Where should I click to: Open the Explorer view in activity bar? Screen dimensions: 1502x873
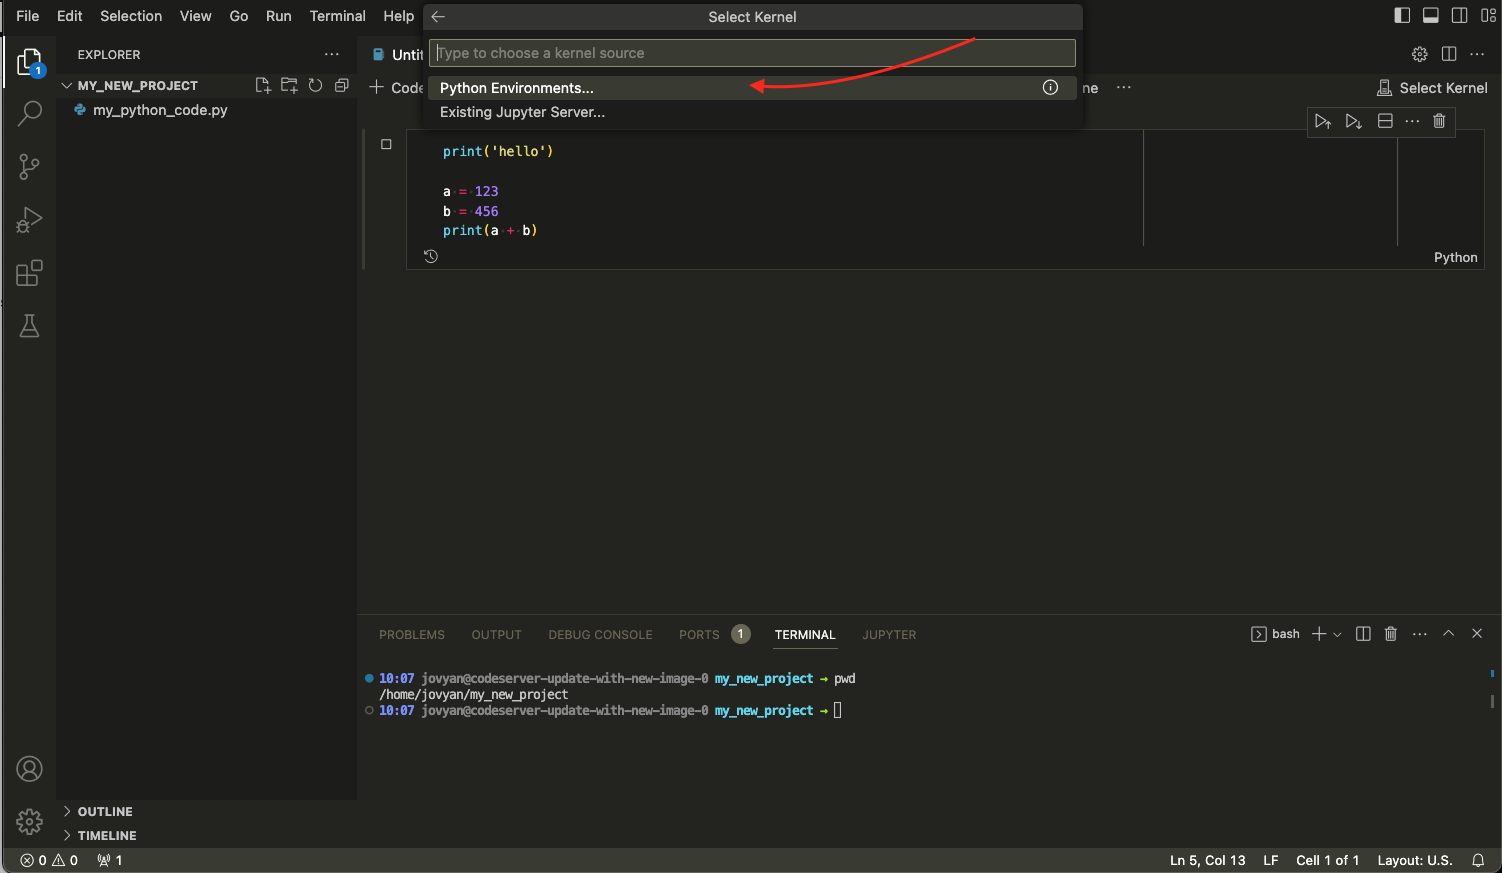click(x=29, y=63)
